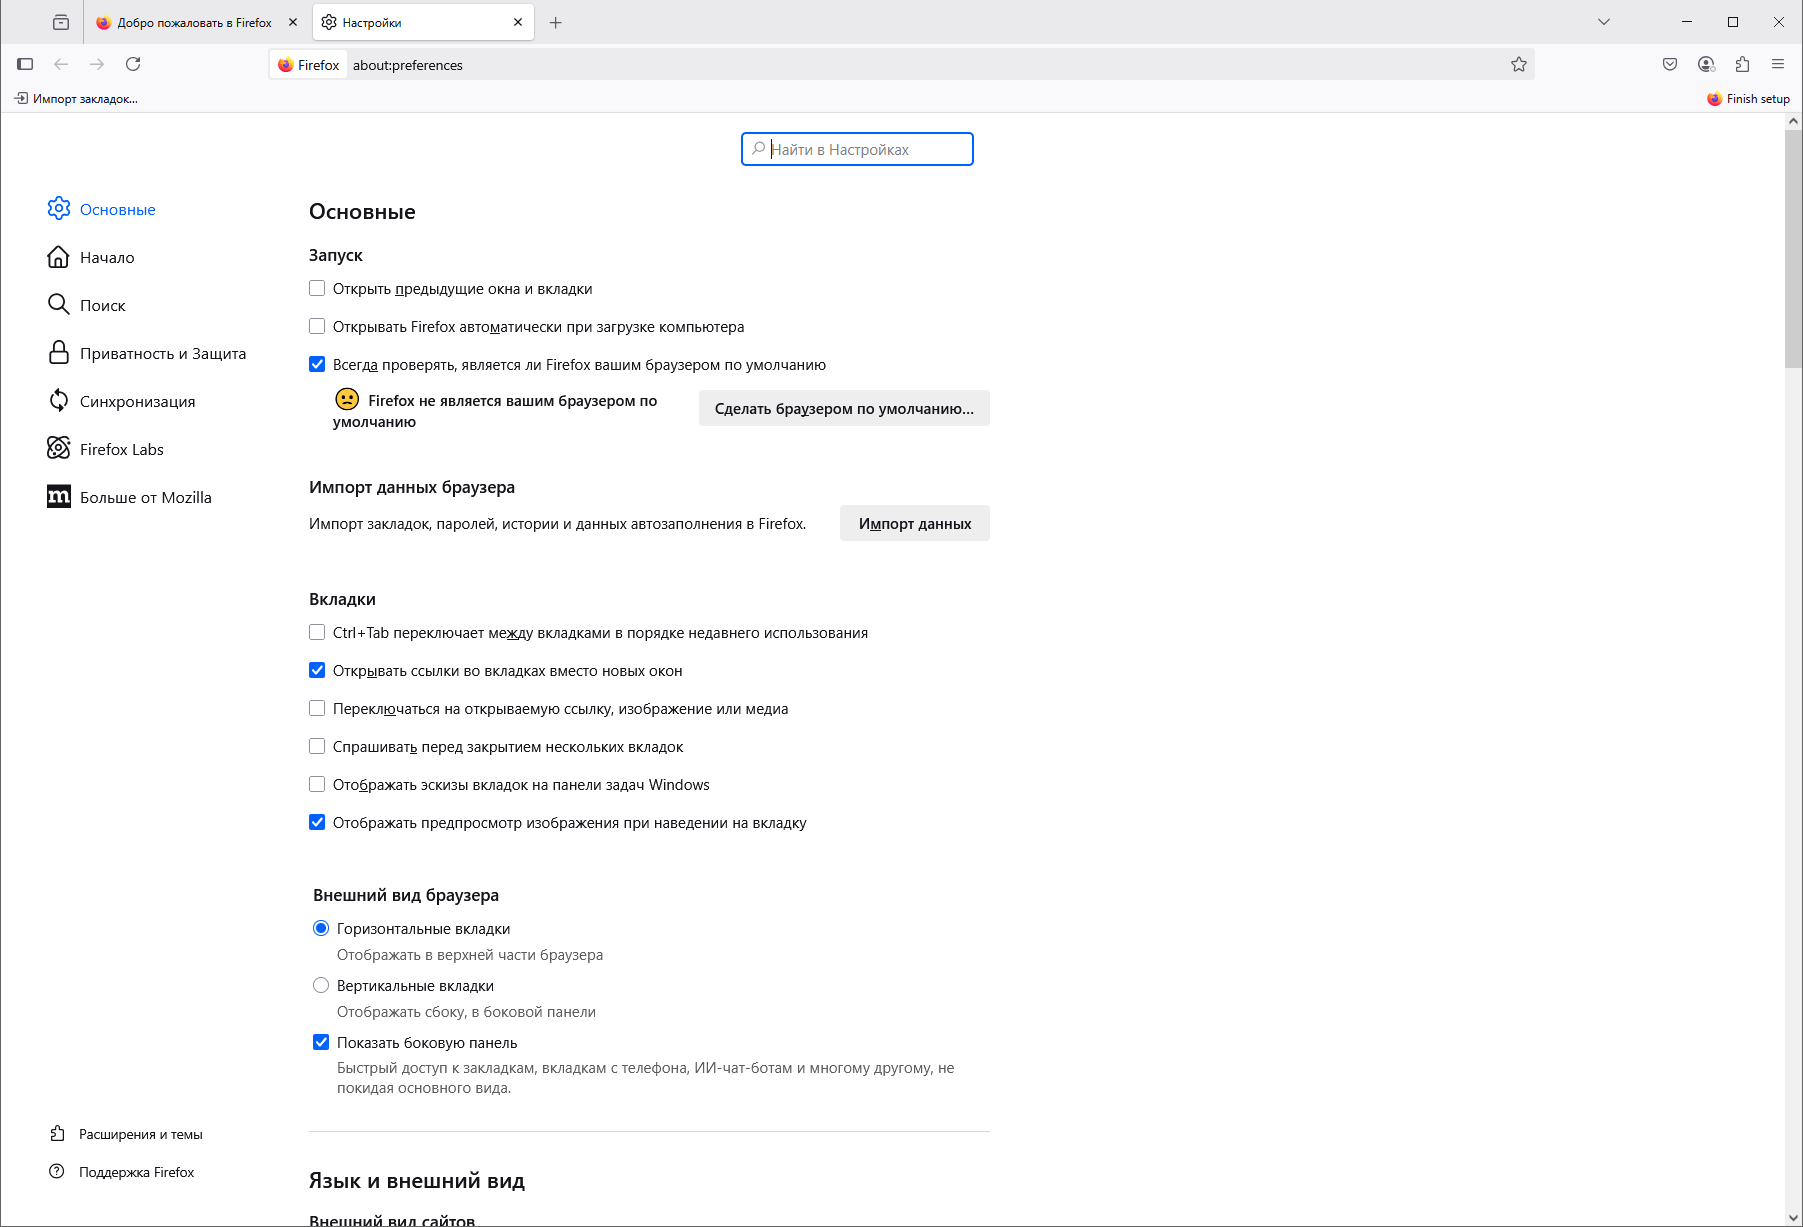The image size is (1803, 1227).
Task: Bookmark this page with the star icon
Action: [x=1519, y=64]
